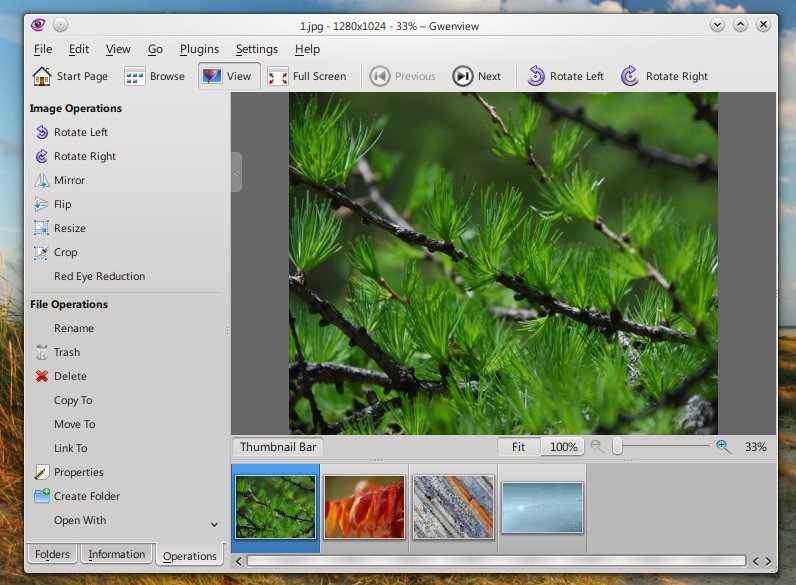
Task: Click Red Eye Reduction
Action: coord(100,276)
